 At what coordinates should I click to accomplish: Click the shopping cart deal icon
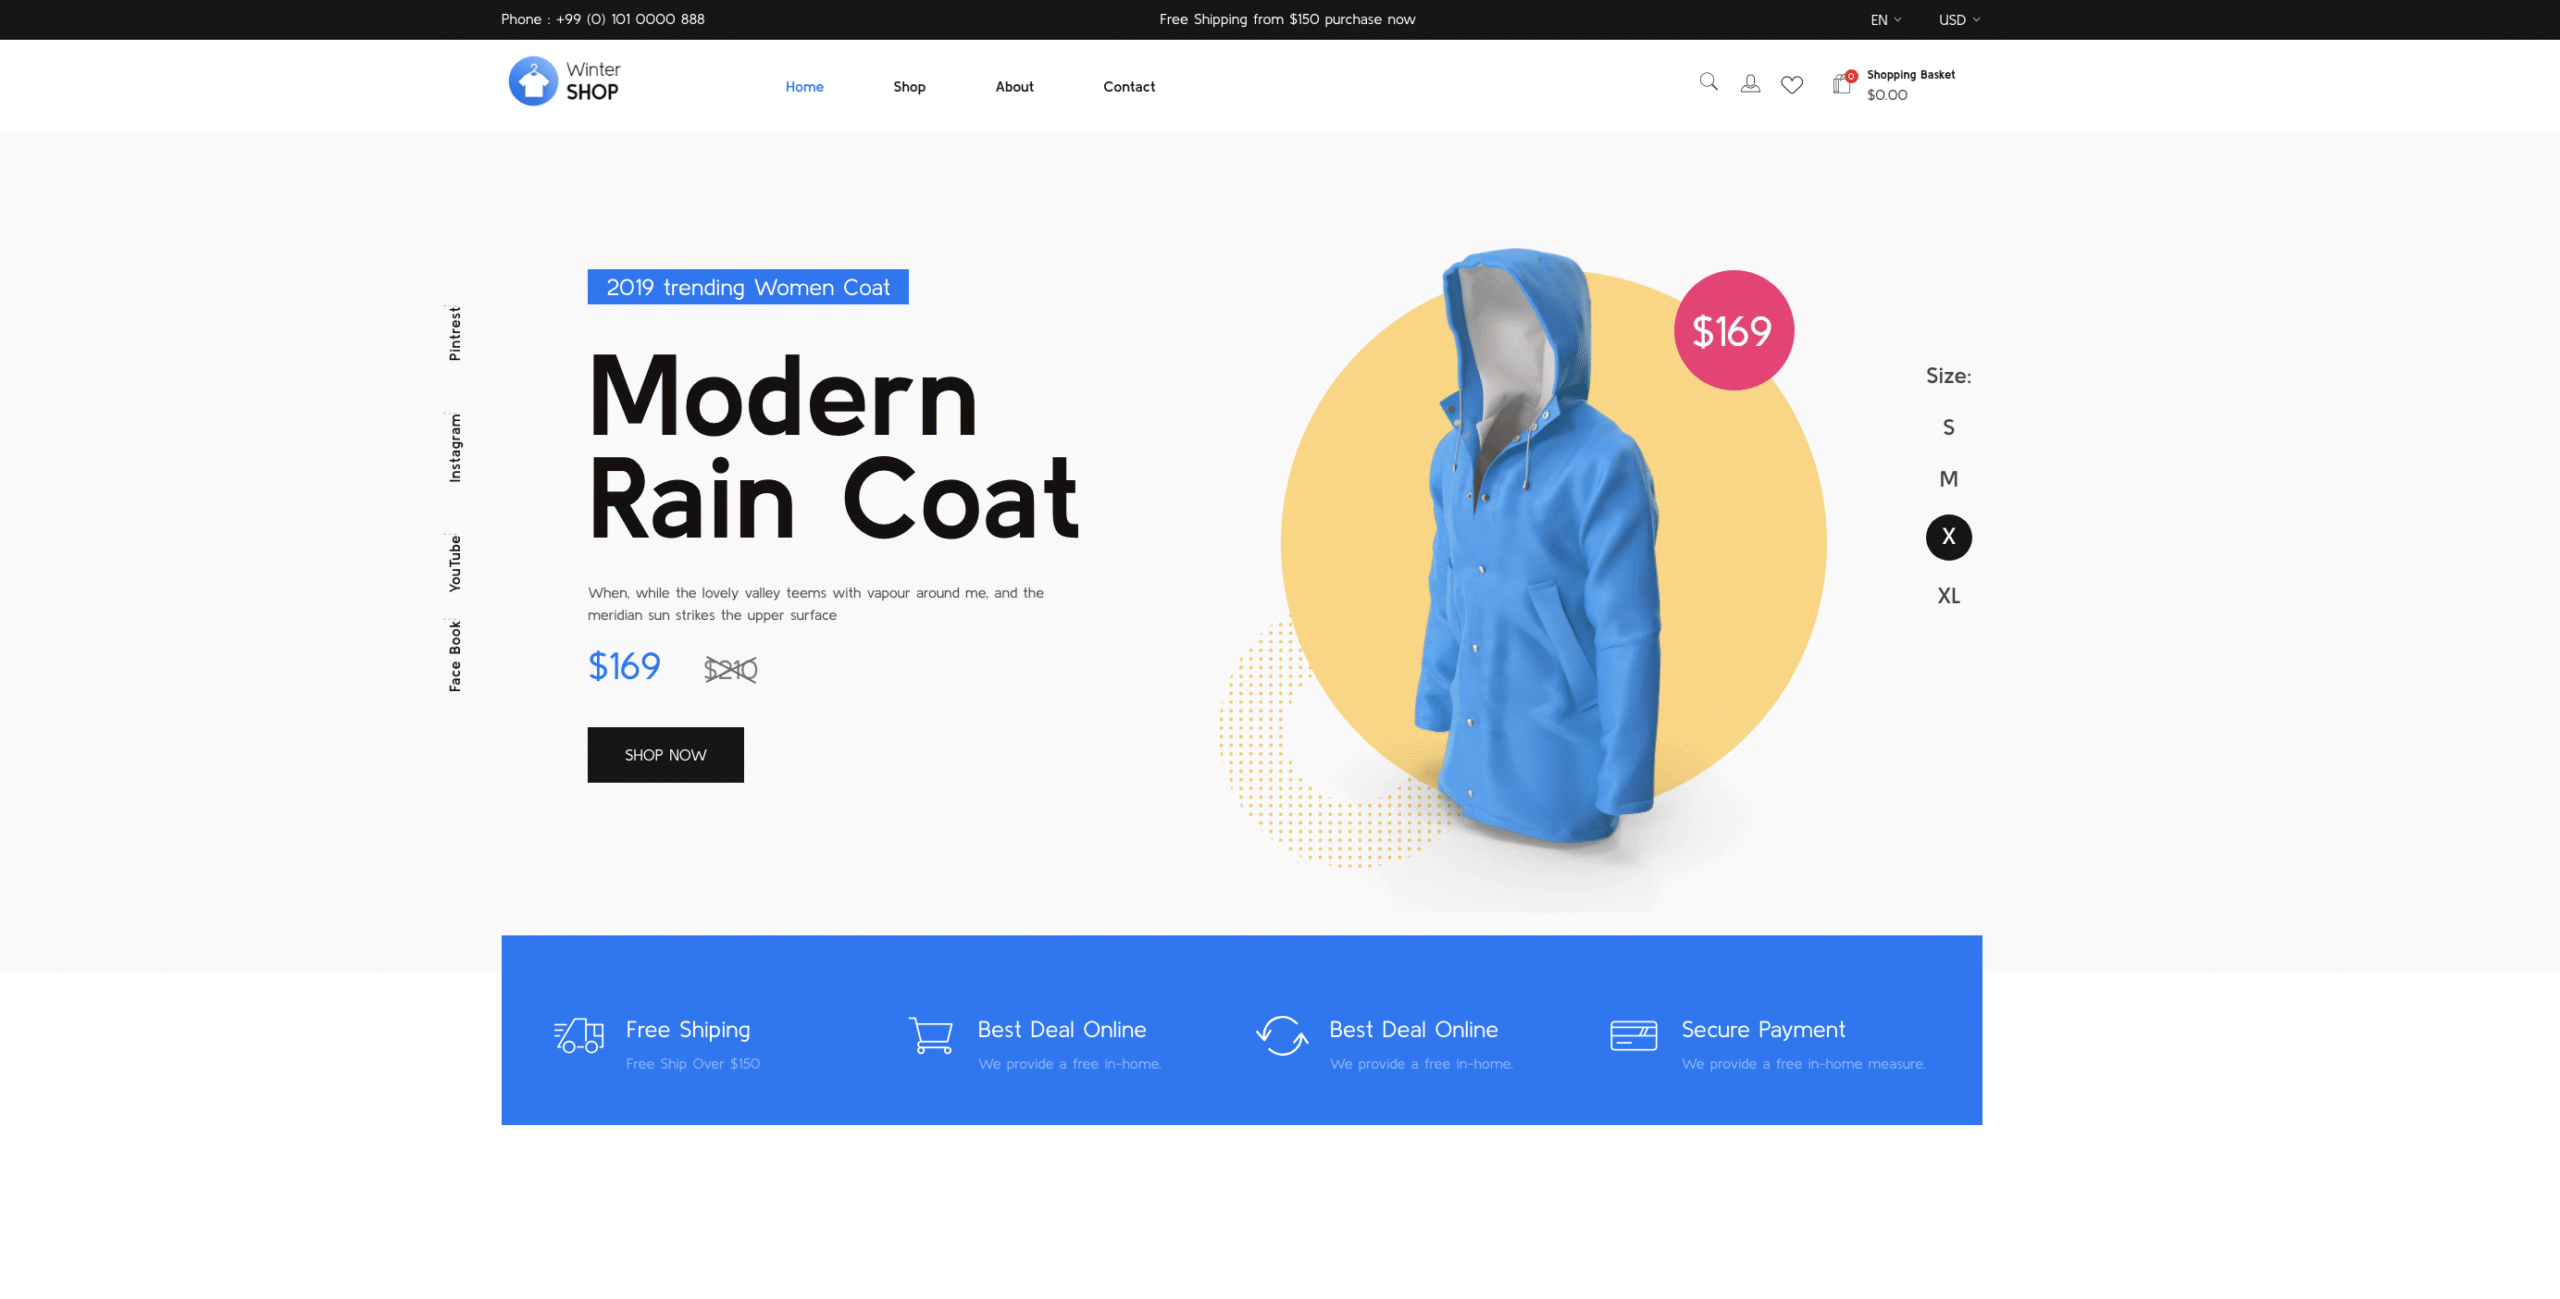click(x=931, y=1035)
